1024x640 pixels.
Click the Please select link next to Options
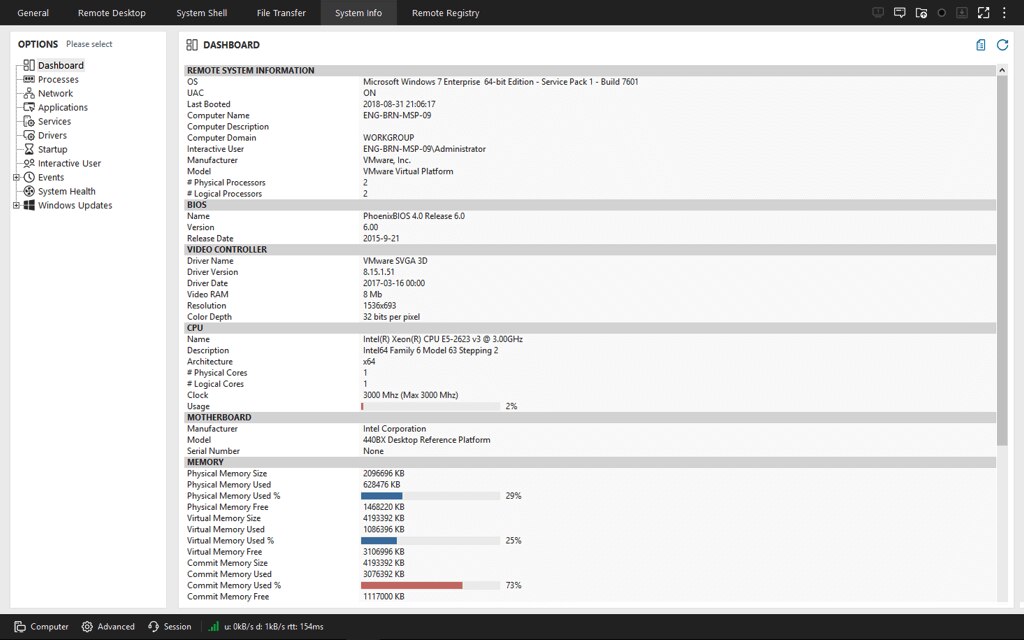point(89,44)
